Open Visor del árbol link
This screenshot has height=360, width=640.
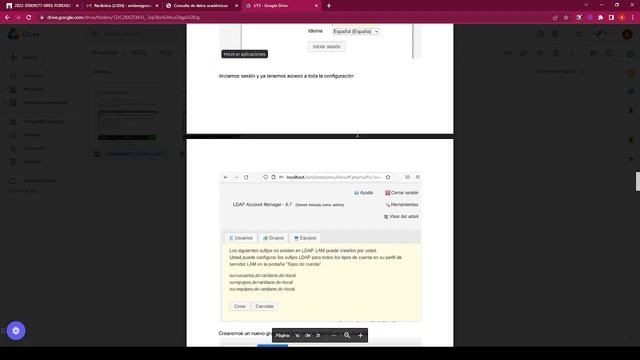401,216
